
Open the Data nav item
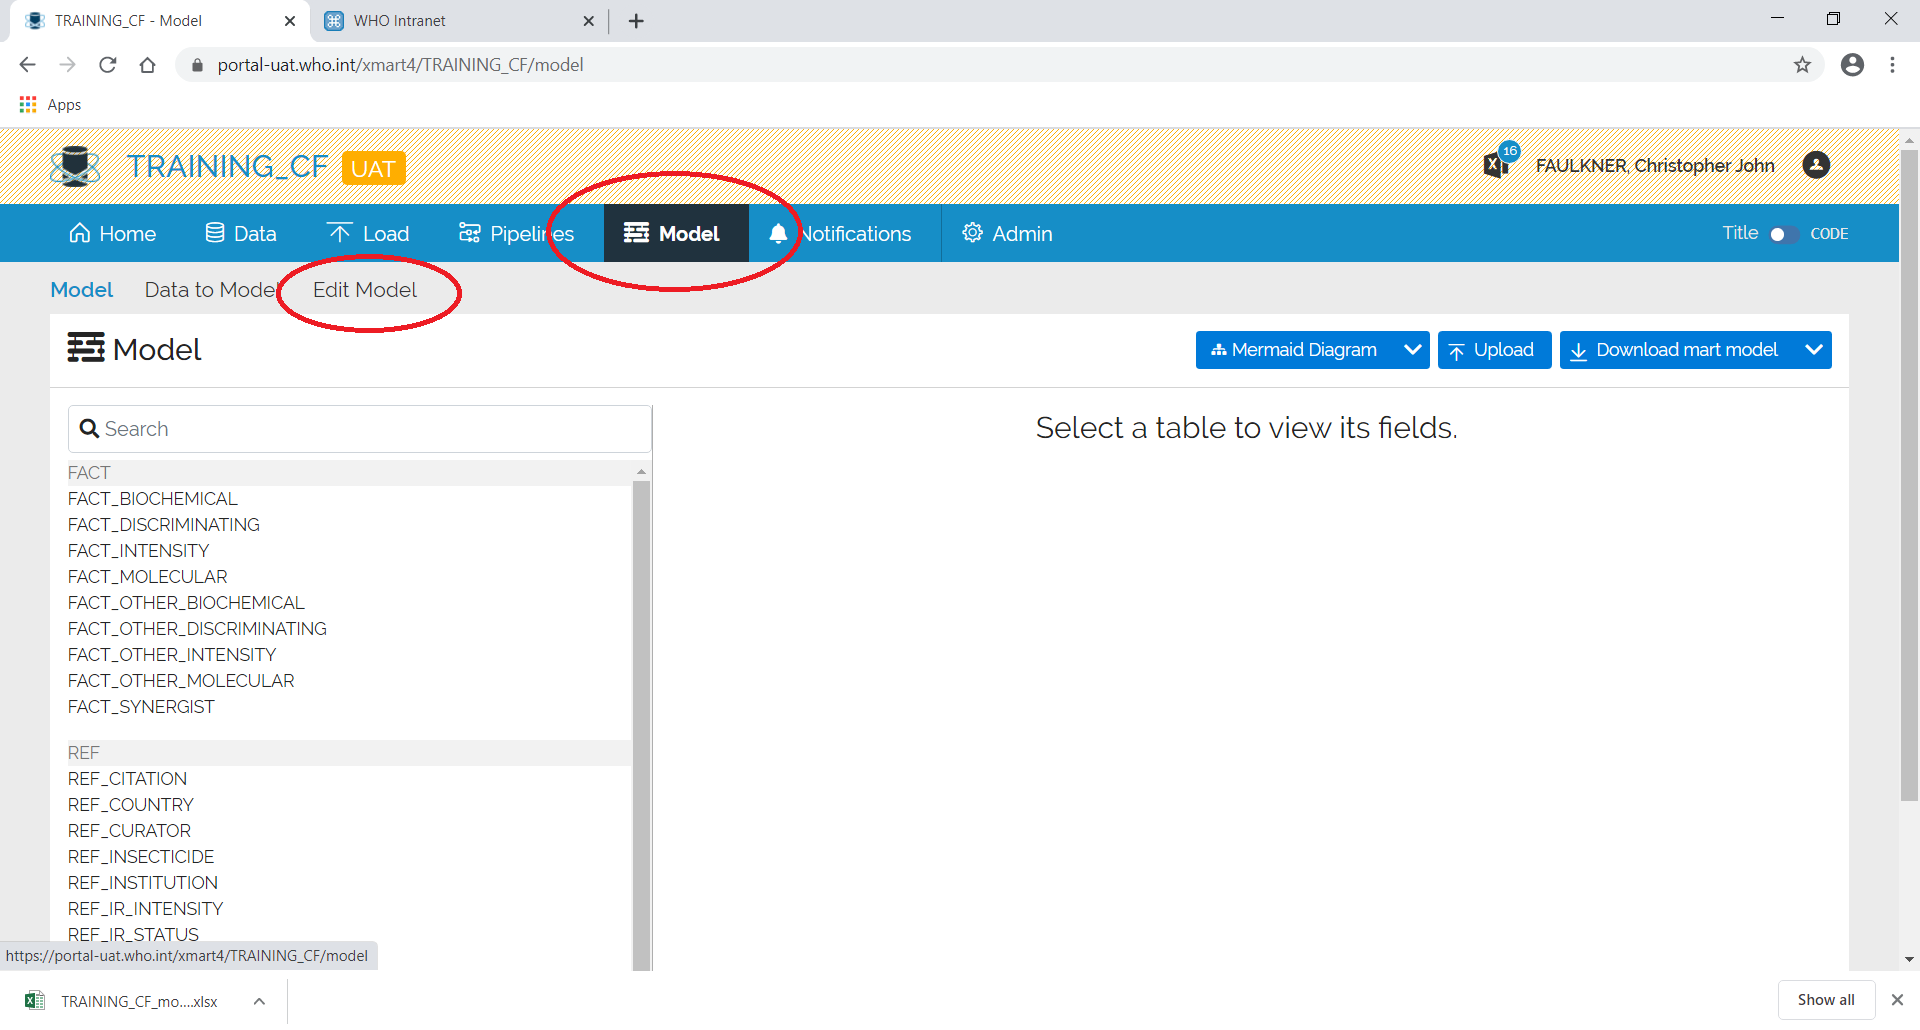[241, 234]
